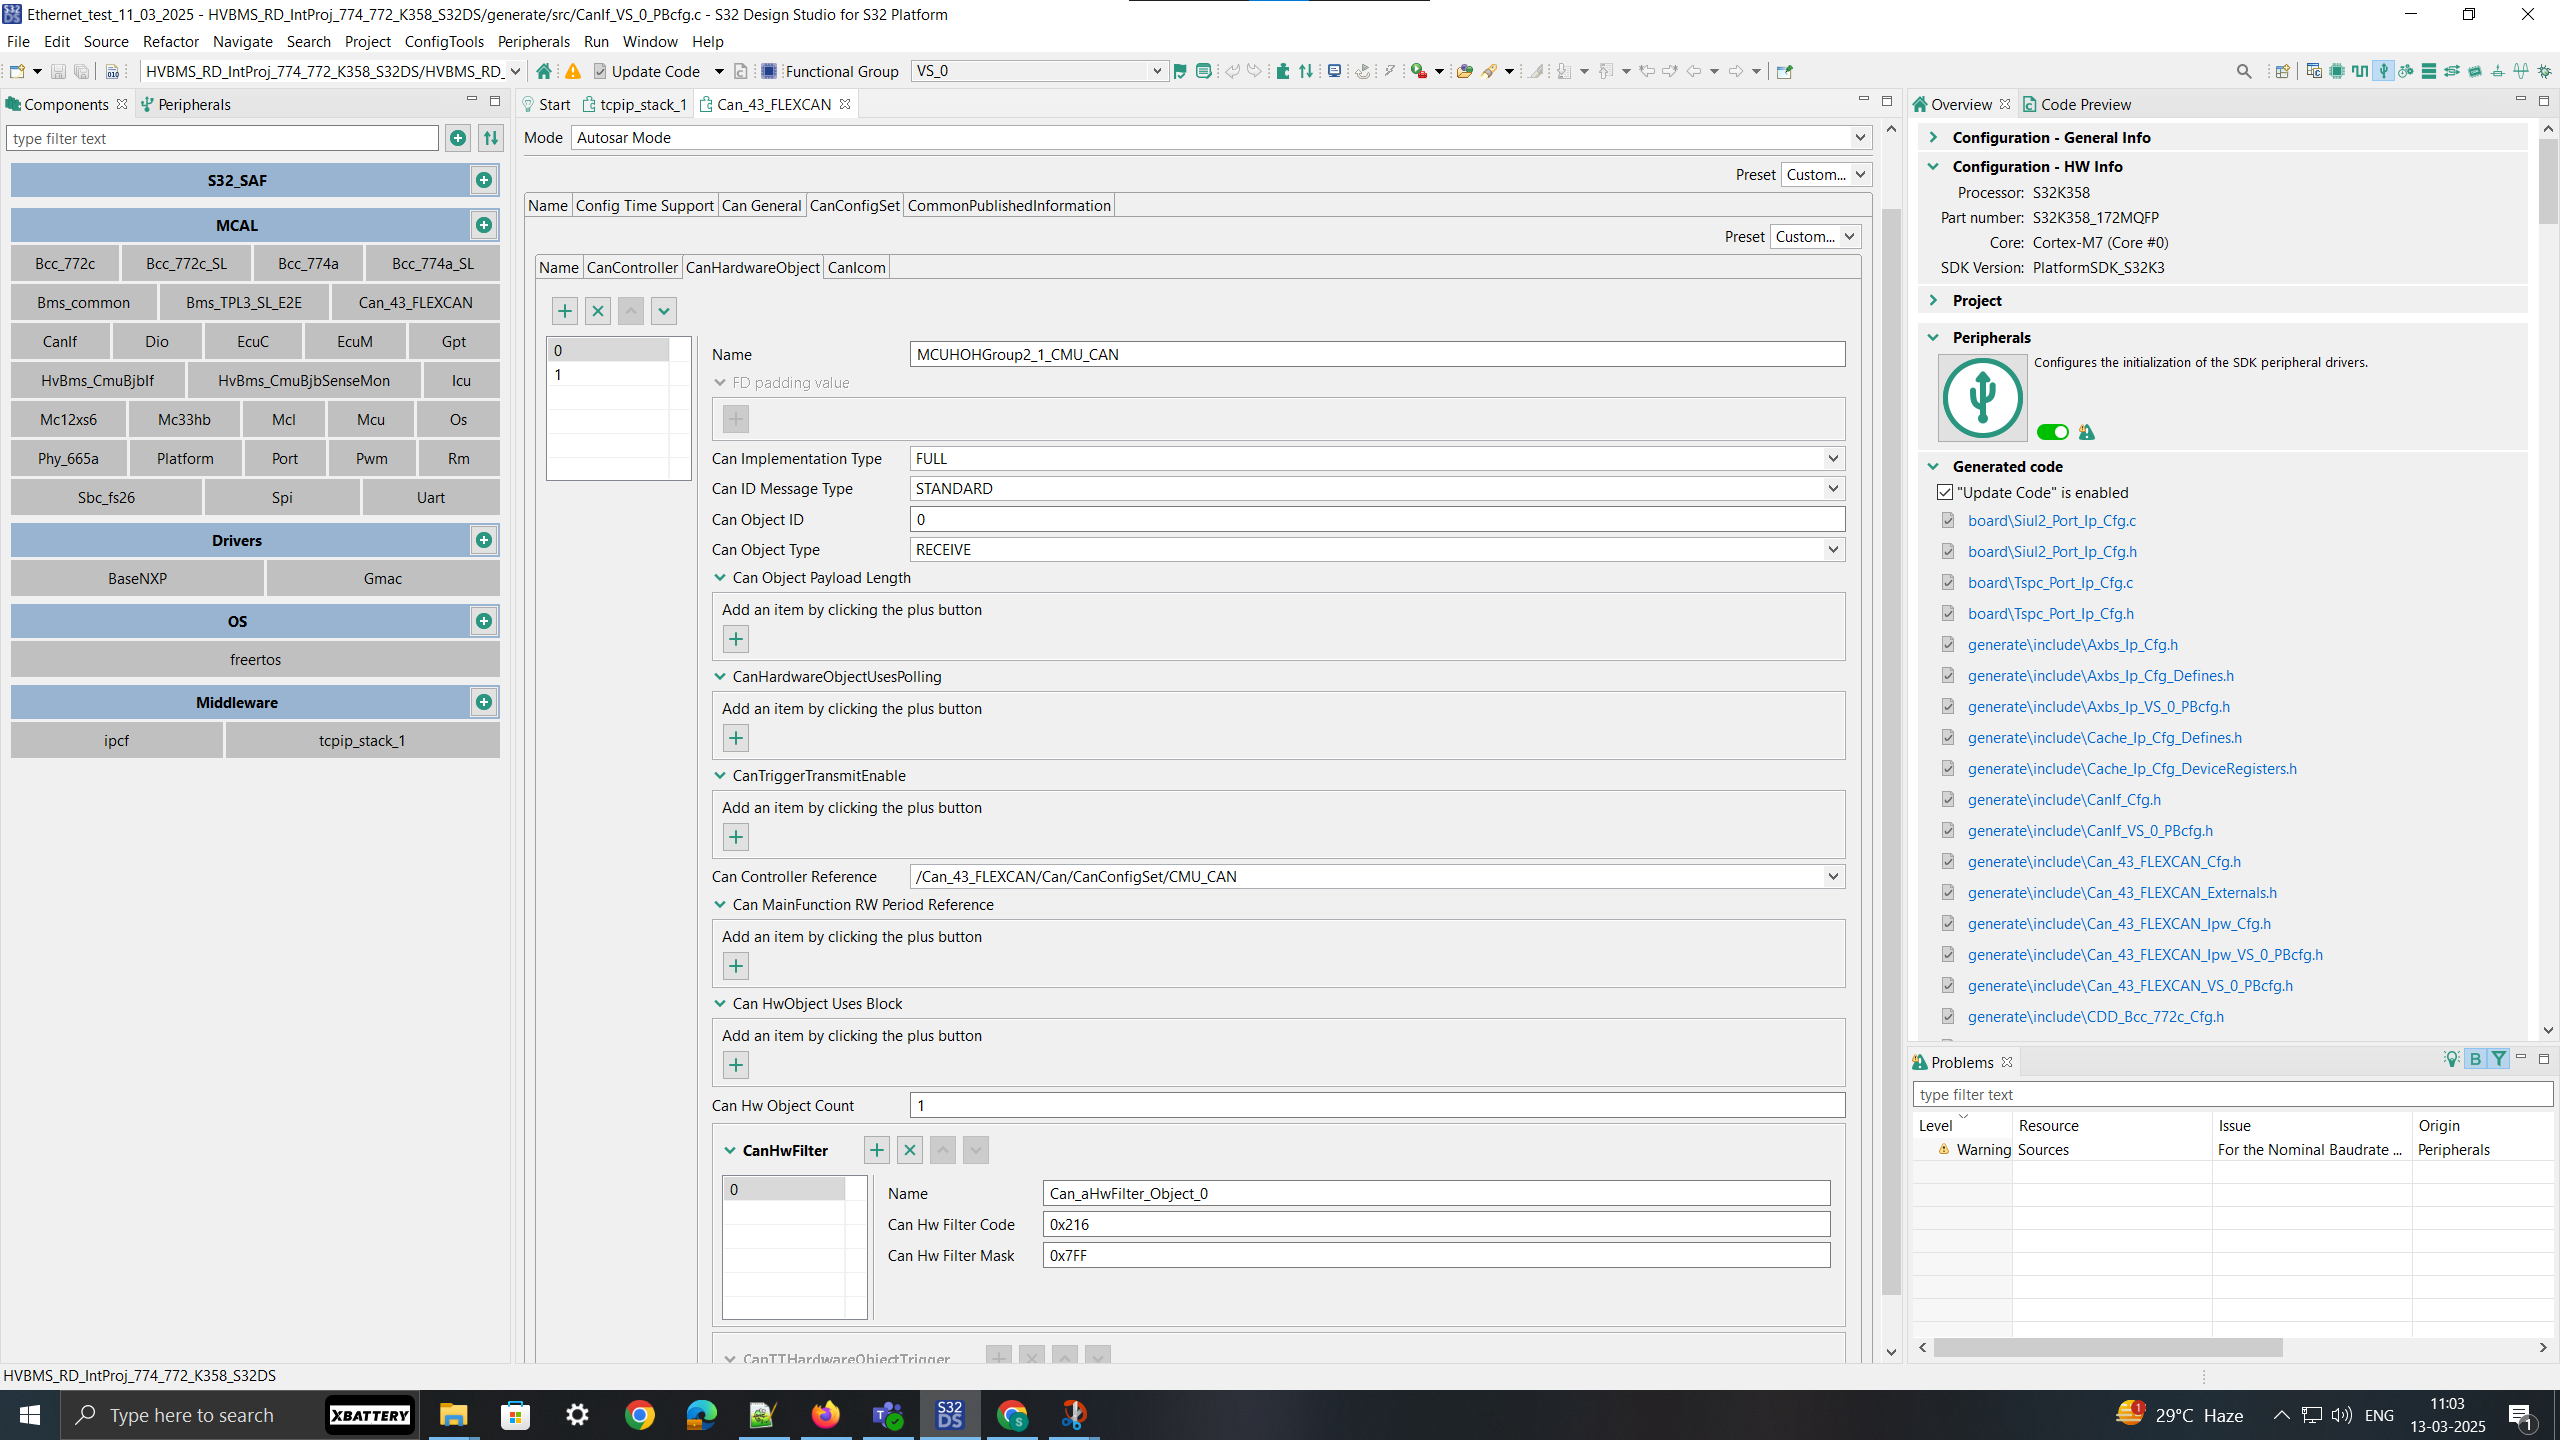2560x1440 pixels.
Task: Click the plus icon on Middleware header
Action: 484,702
